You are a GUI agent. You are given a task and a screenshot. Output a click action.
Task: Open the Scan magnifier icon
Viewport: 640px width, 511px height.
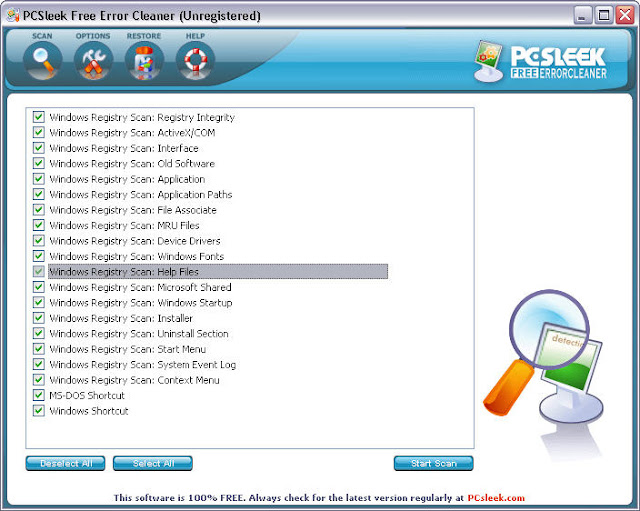43,60
